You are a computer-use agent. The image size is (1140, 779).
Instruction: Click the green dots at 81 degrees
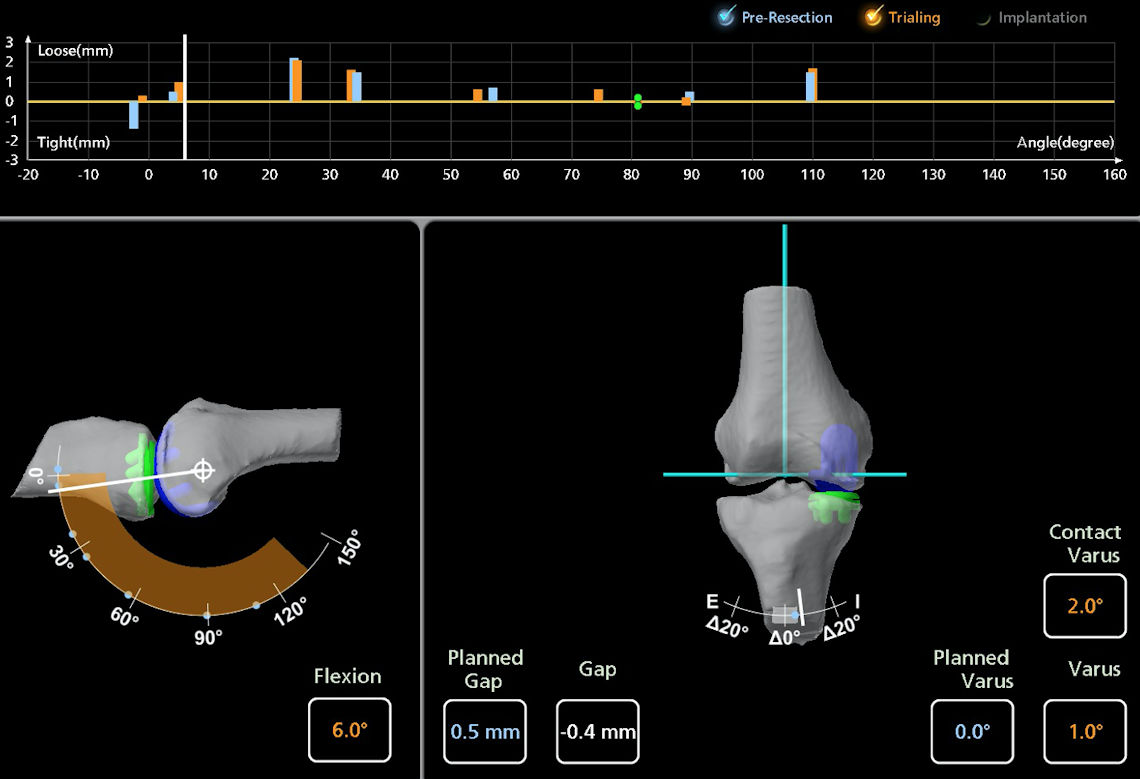[638, 101]
